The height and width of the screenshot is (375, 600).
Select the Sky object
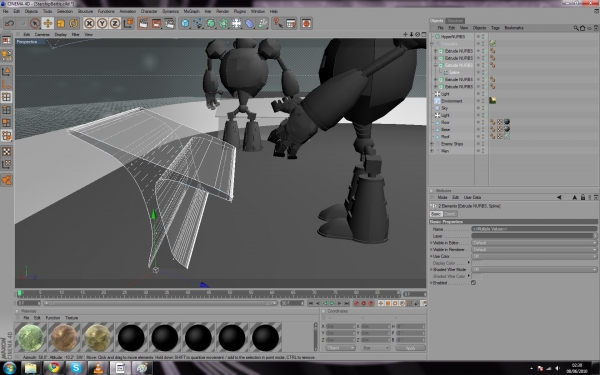(x=444, y=108)
